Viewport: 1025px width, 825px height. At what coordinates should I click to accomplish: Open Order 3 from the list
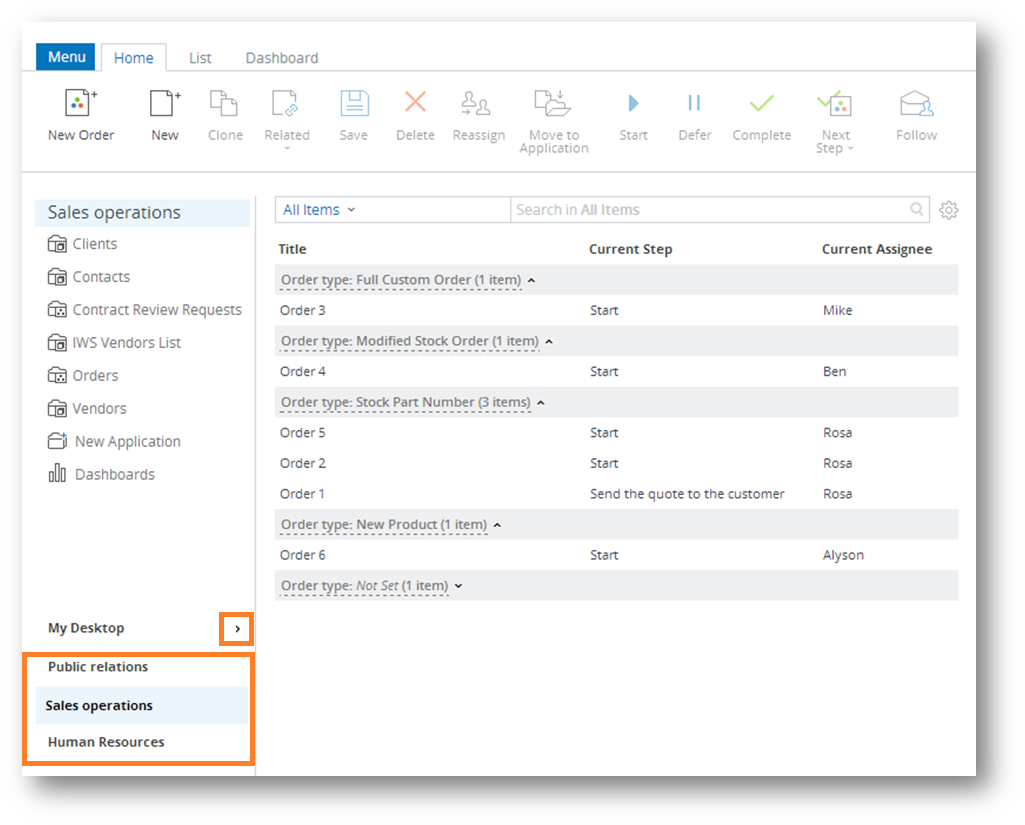click(303, 311)
